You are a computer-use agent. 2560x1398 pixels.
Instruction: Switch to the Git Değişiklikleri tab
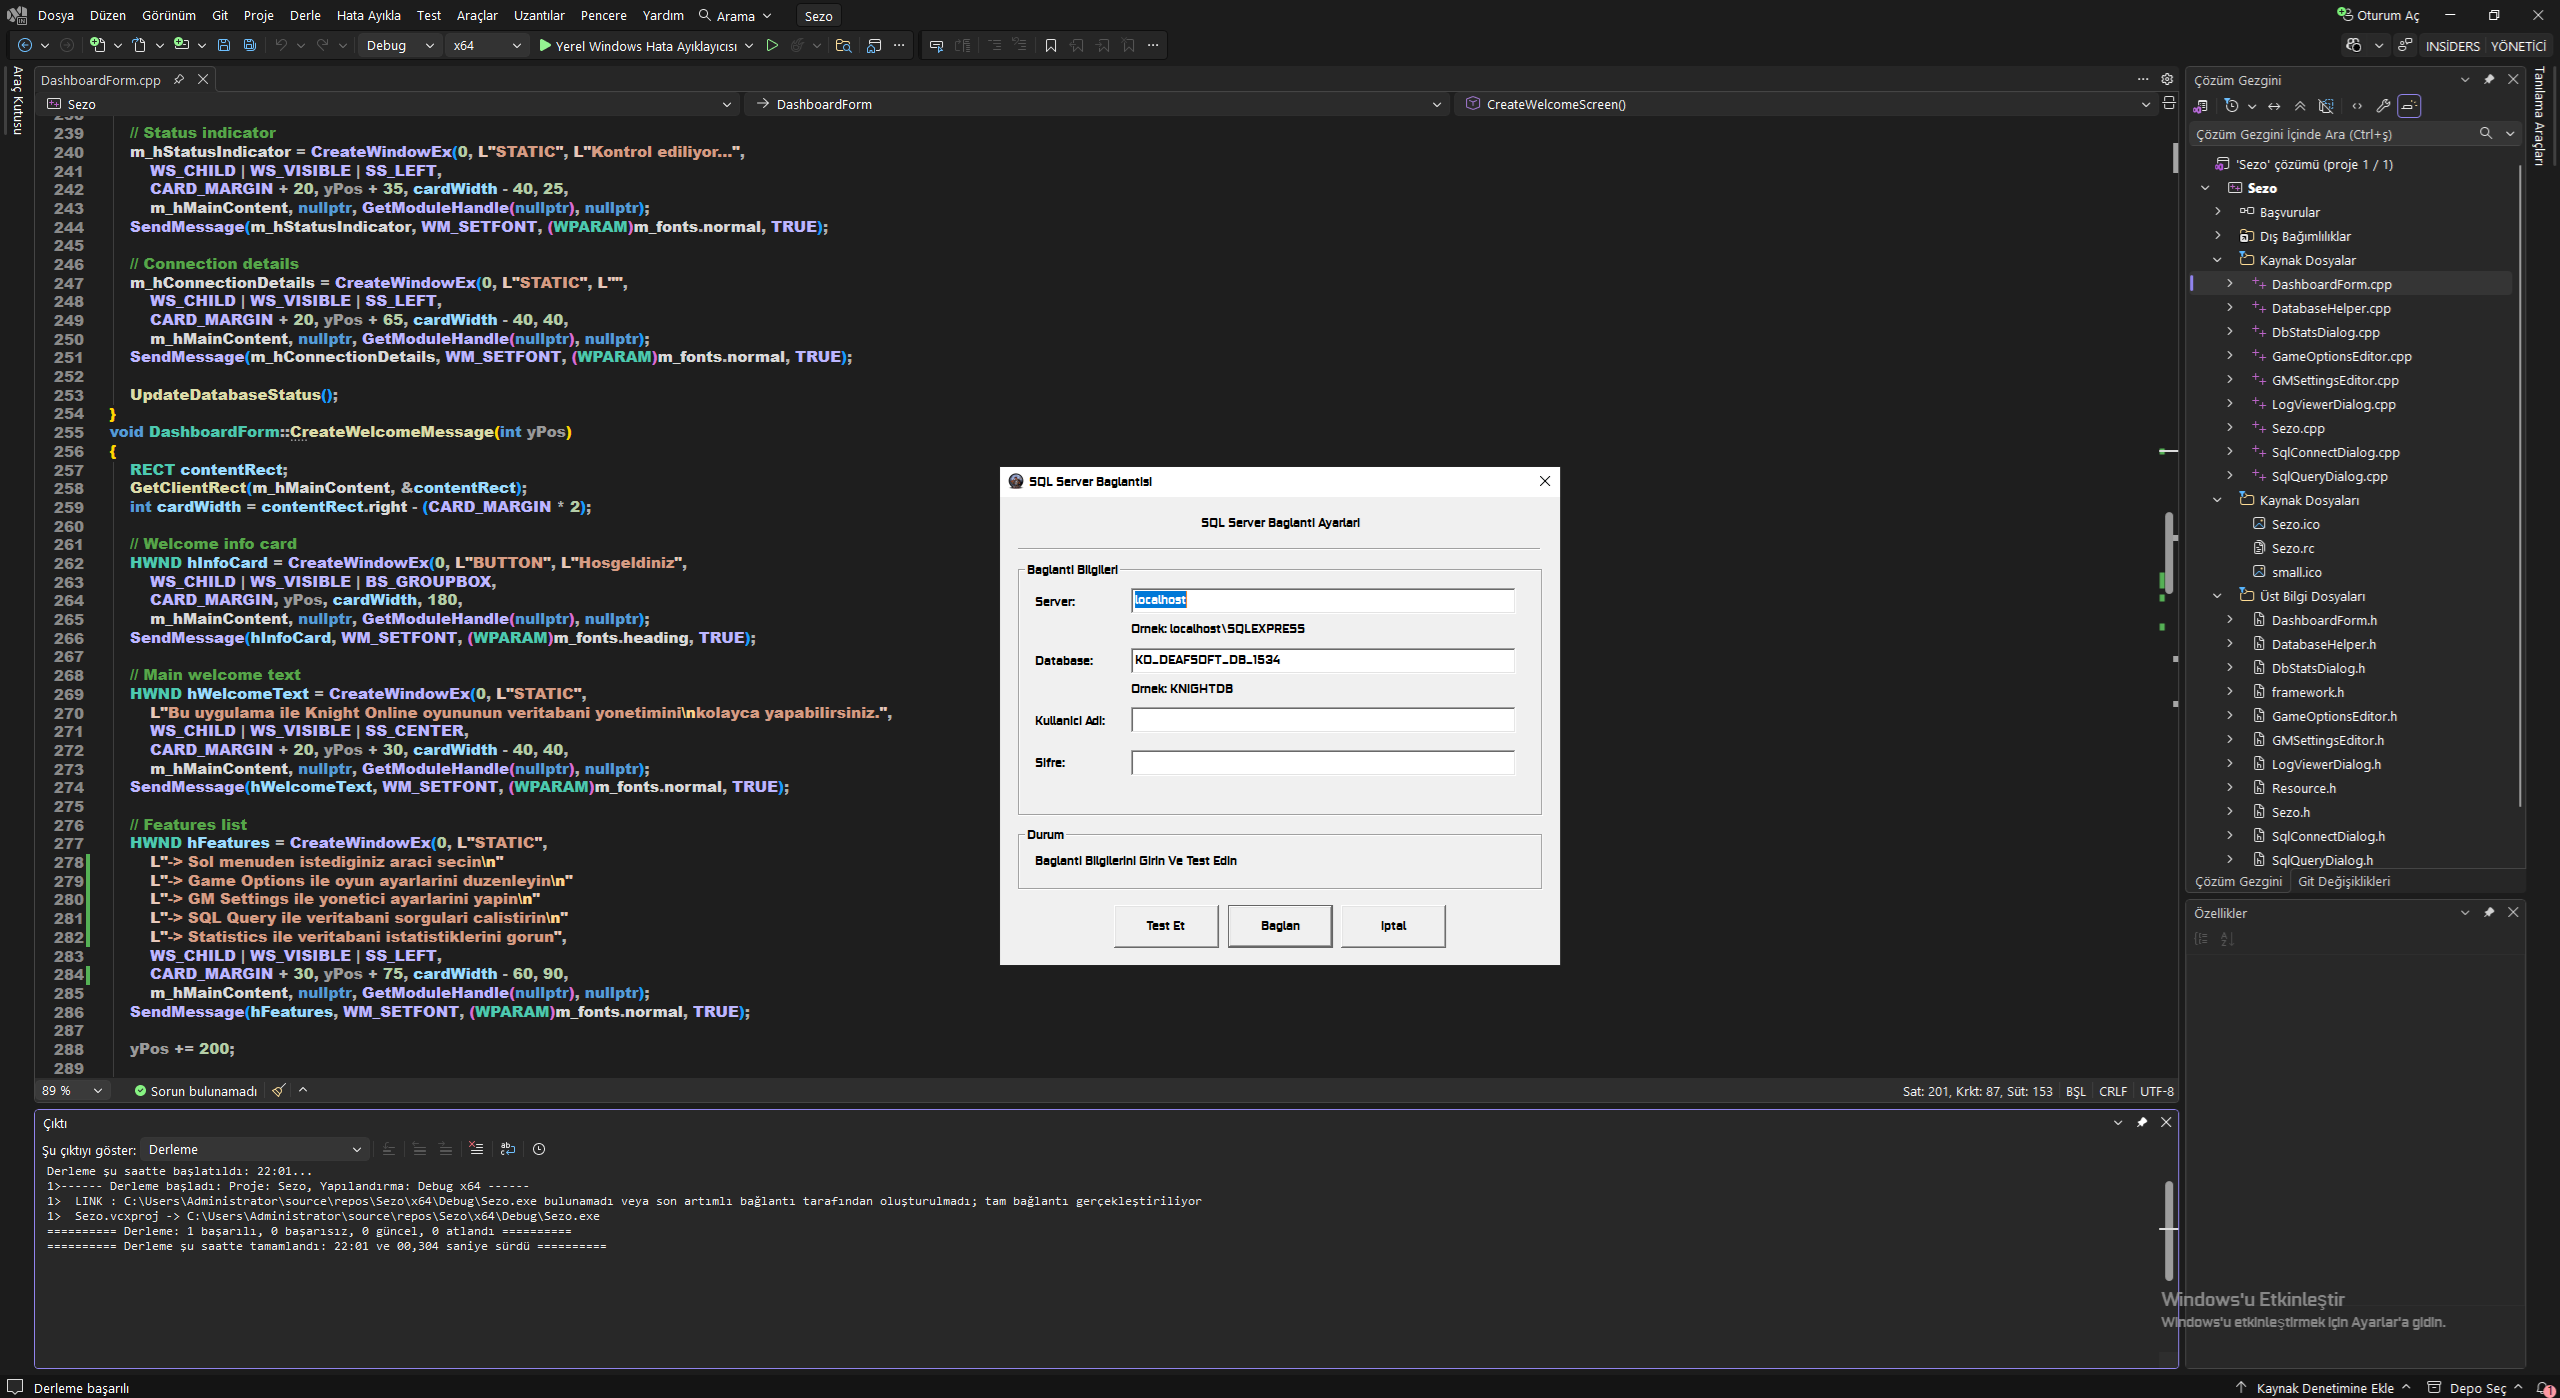click(x=2344, y=881)
